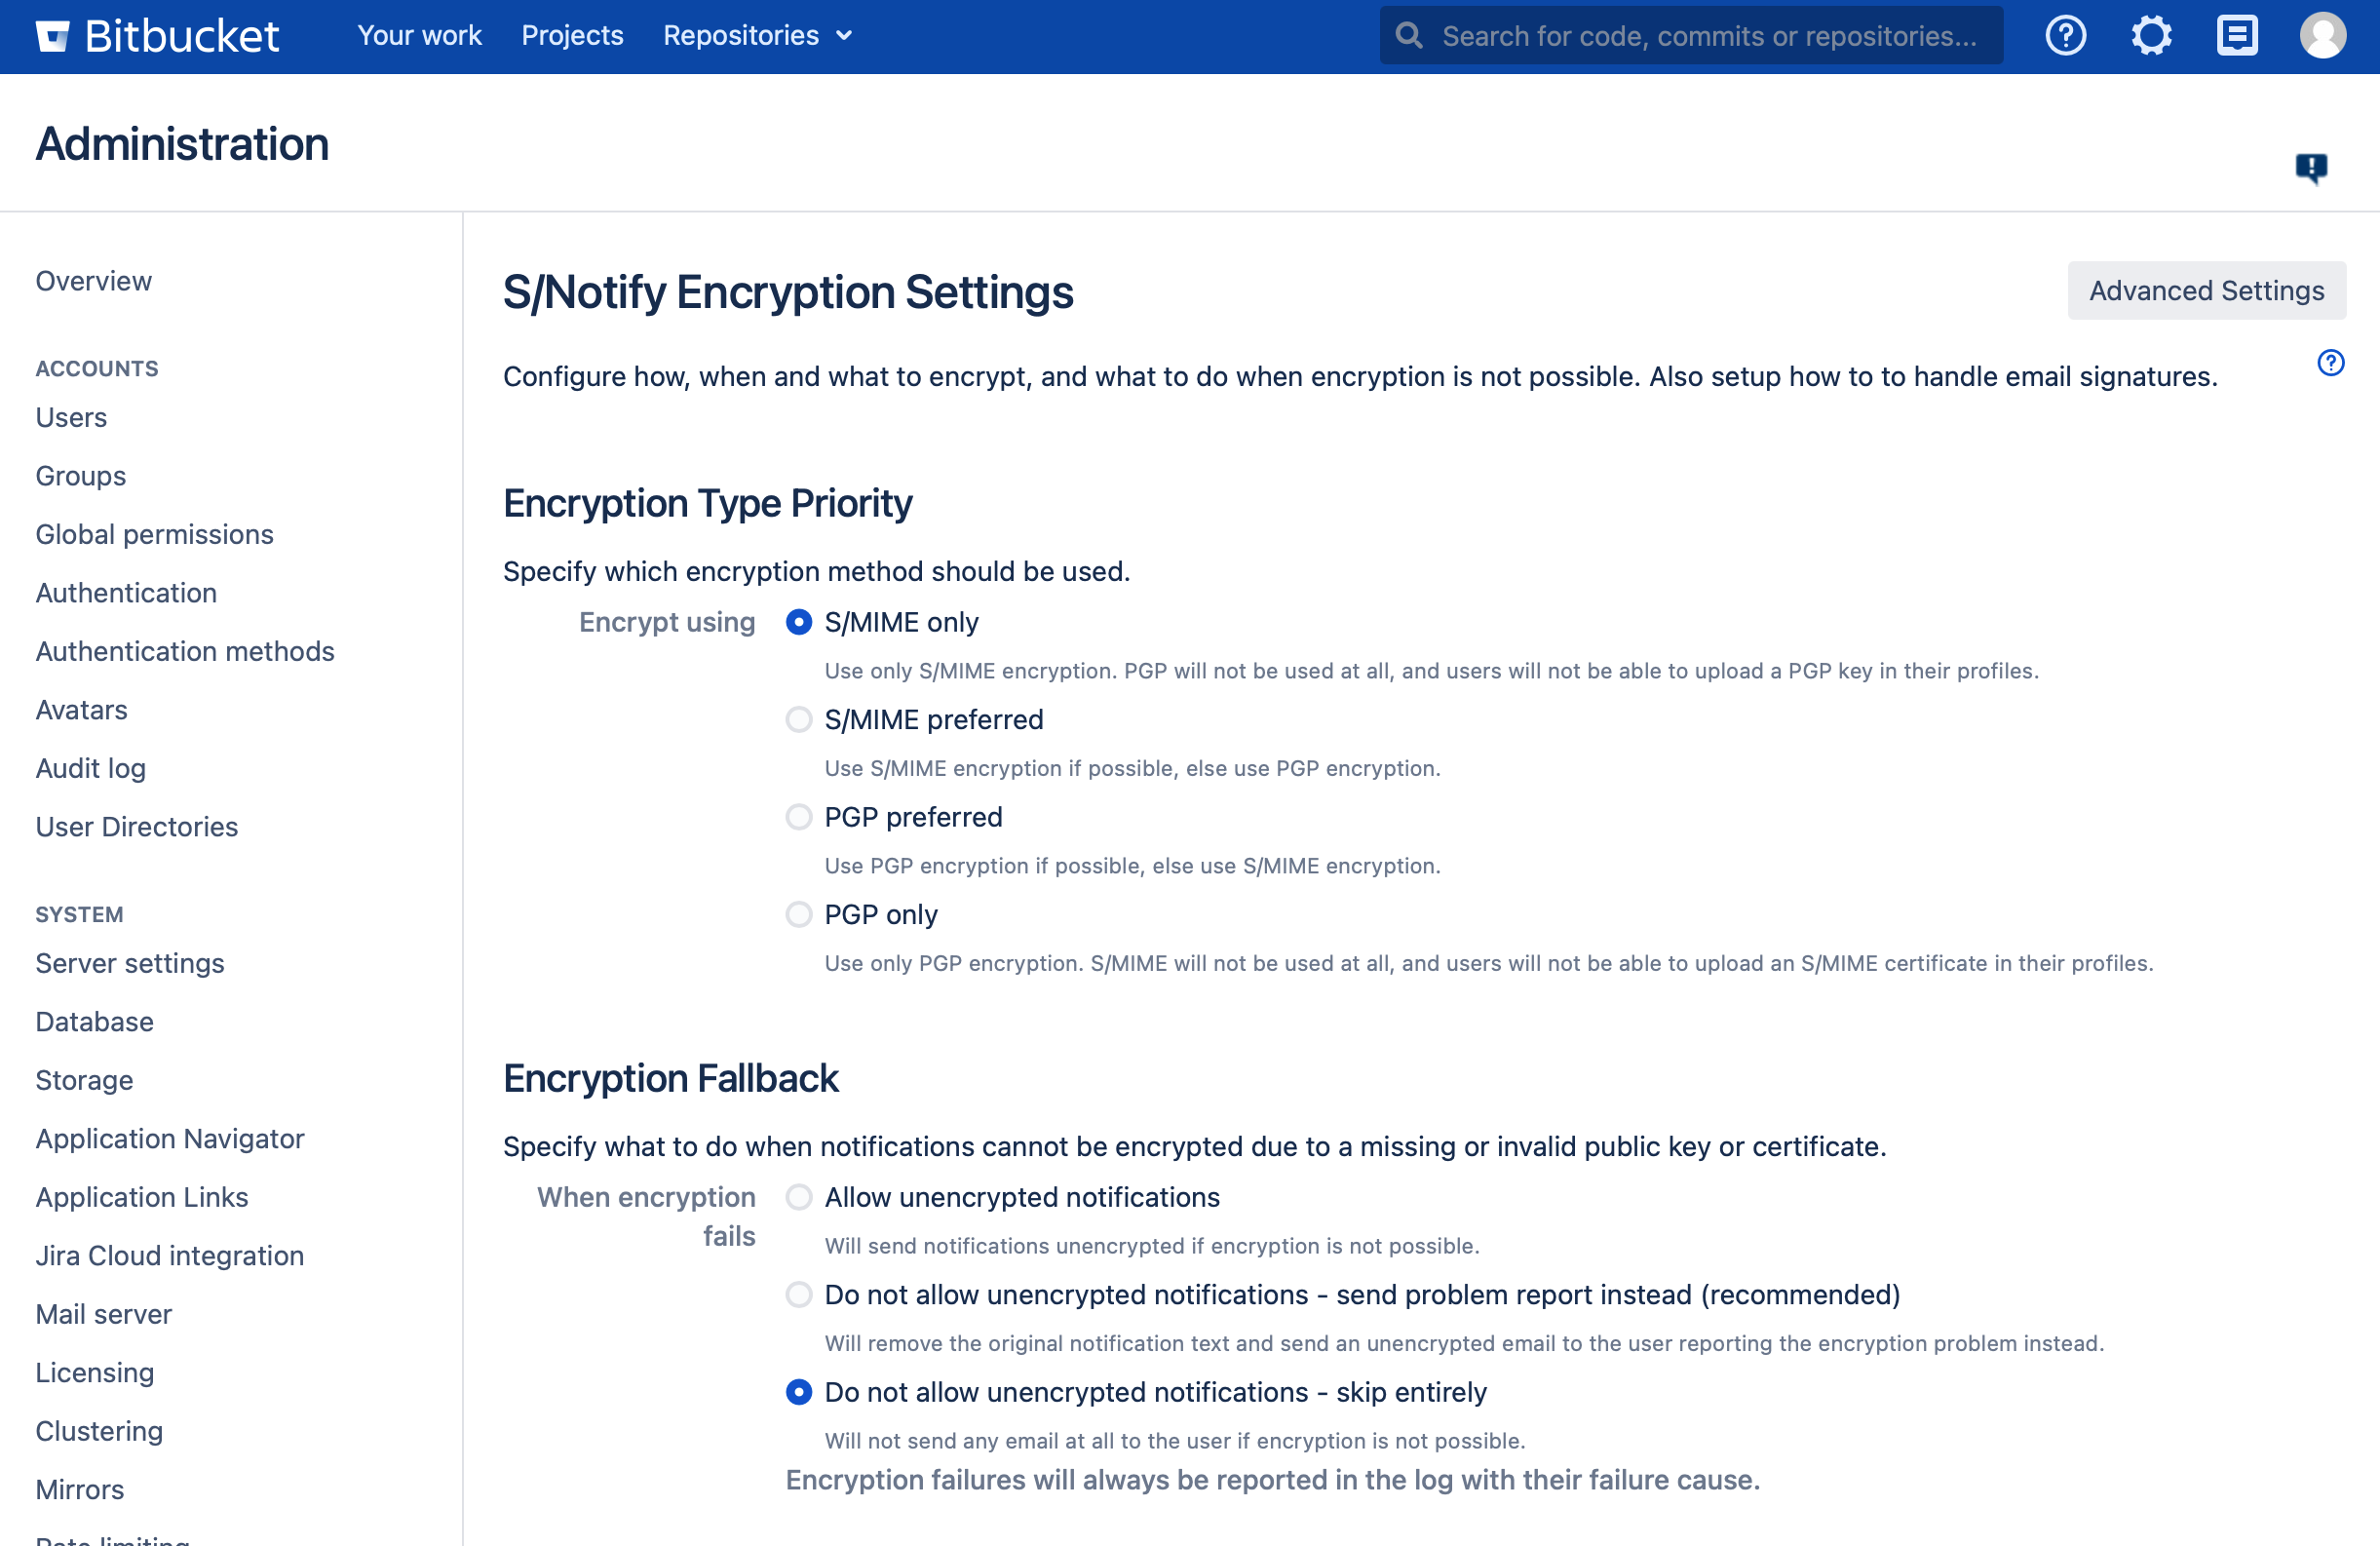Open the Your work menu item
Viewport: 2380px width, 1546px height.
[x=419, y=36]
